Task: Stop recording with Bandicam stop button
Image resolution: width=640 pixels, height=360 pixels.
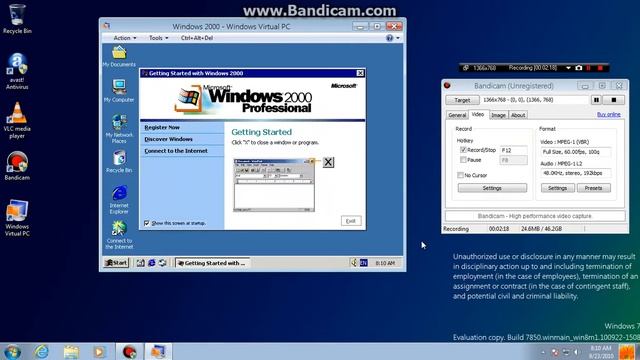Action: point(614,100)
